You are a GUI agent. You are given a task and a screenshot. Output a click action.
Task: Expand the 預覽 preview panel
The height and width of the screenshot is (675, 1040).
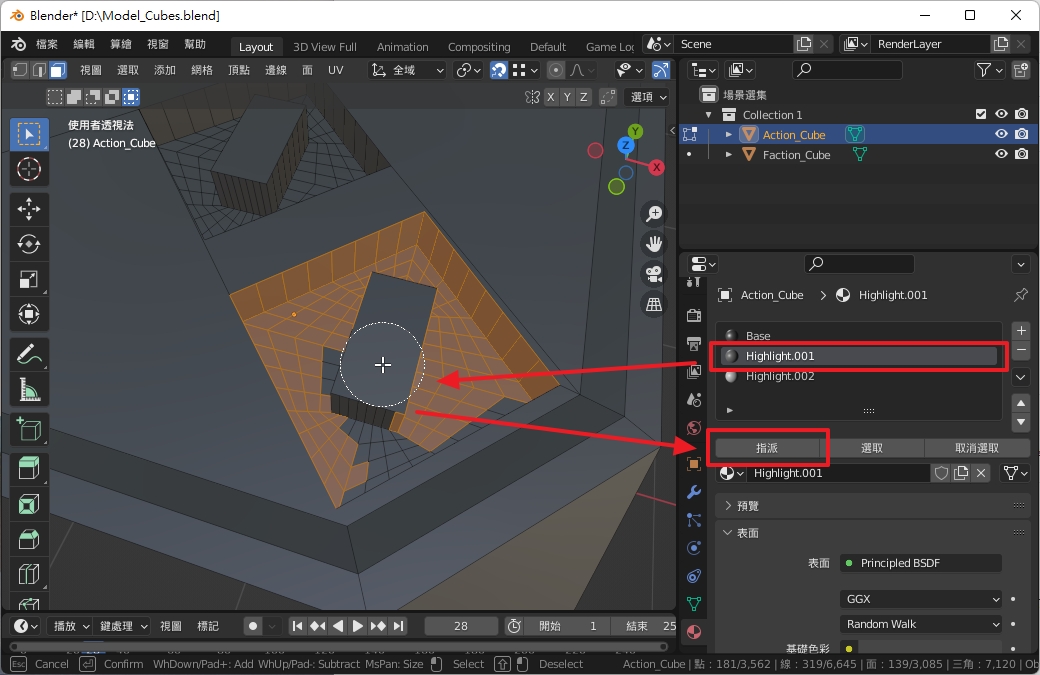point(728,506)
